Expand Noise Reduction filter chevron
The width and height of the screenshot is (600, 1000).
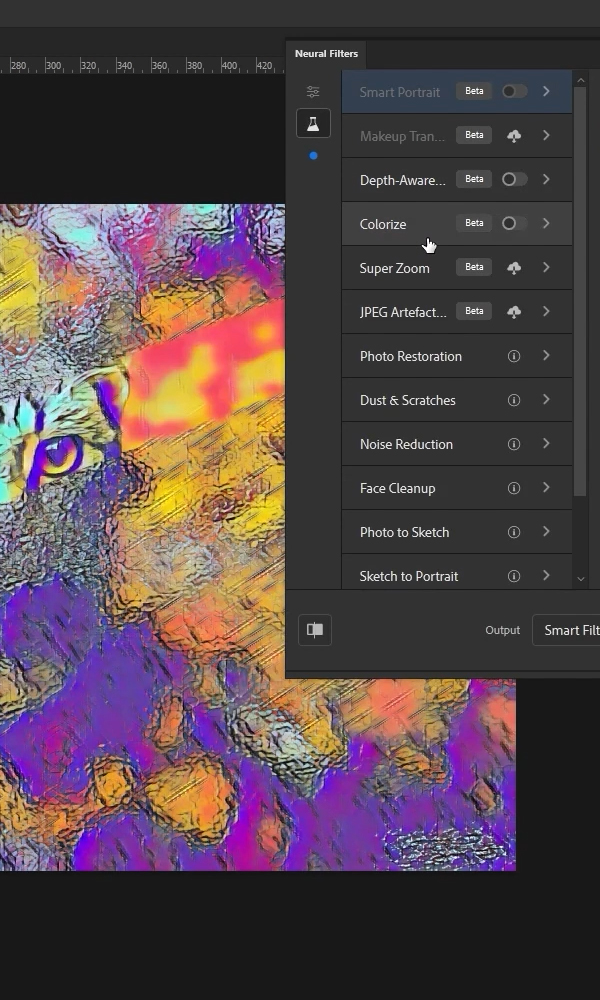tap(546, 443)
